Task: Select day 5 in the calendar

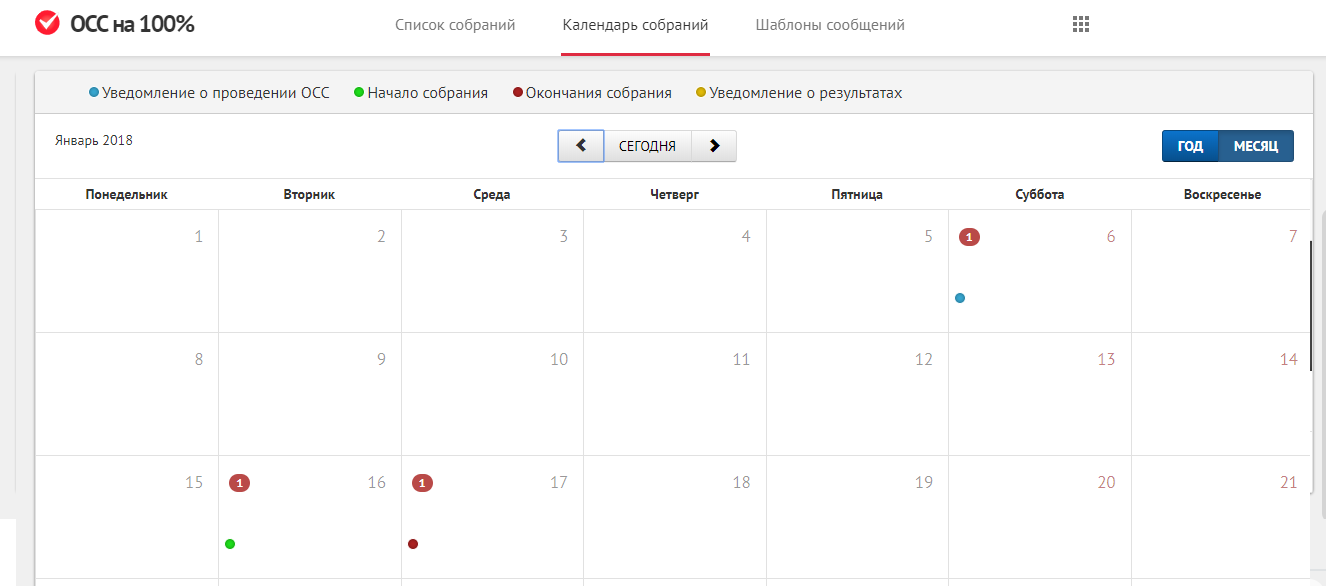Action: pos(929,237)
